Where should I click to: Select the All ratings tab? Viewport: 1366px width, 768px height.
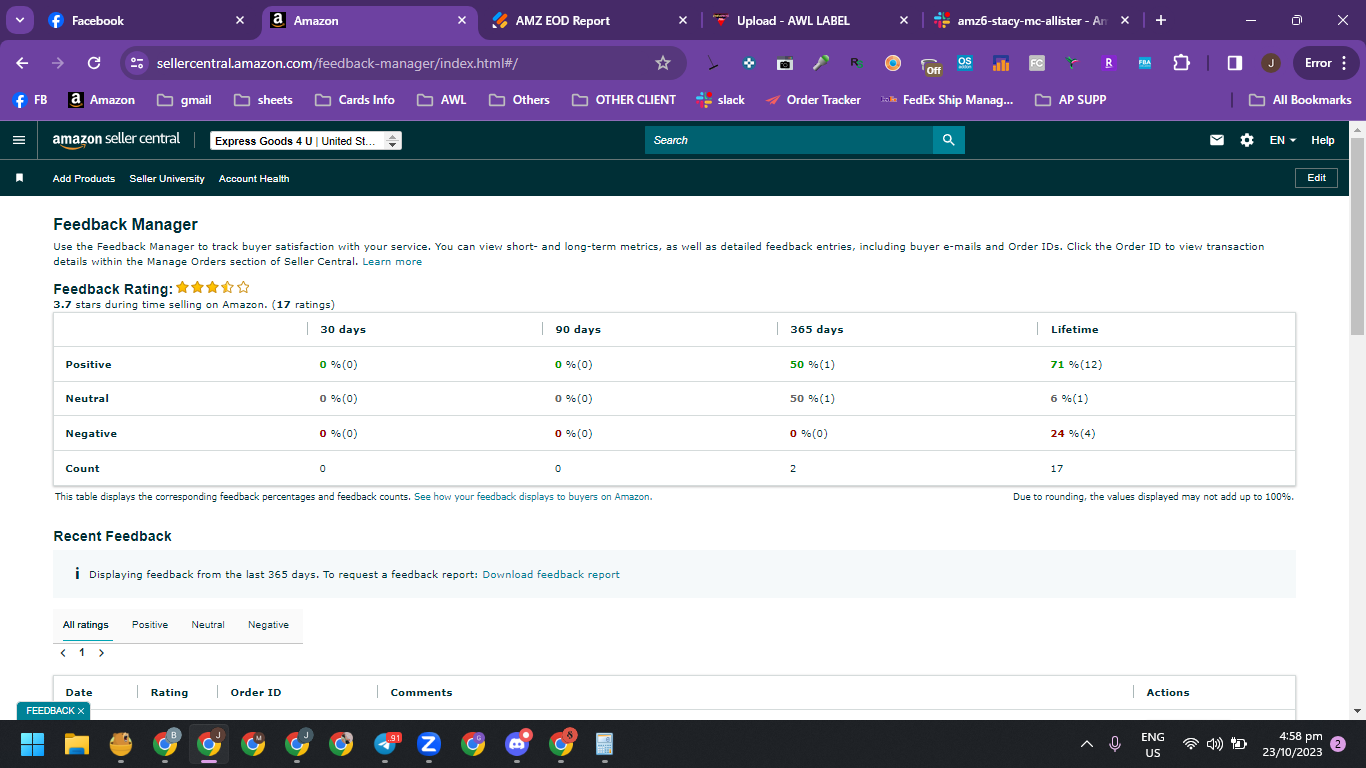tap(86, 625)
